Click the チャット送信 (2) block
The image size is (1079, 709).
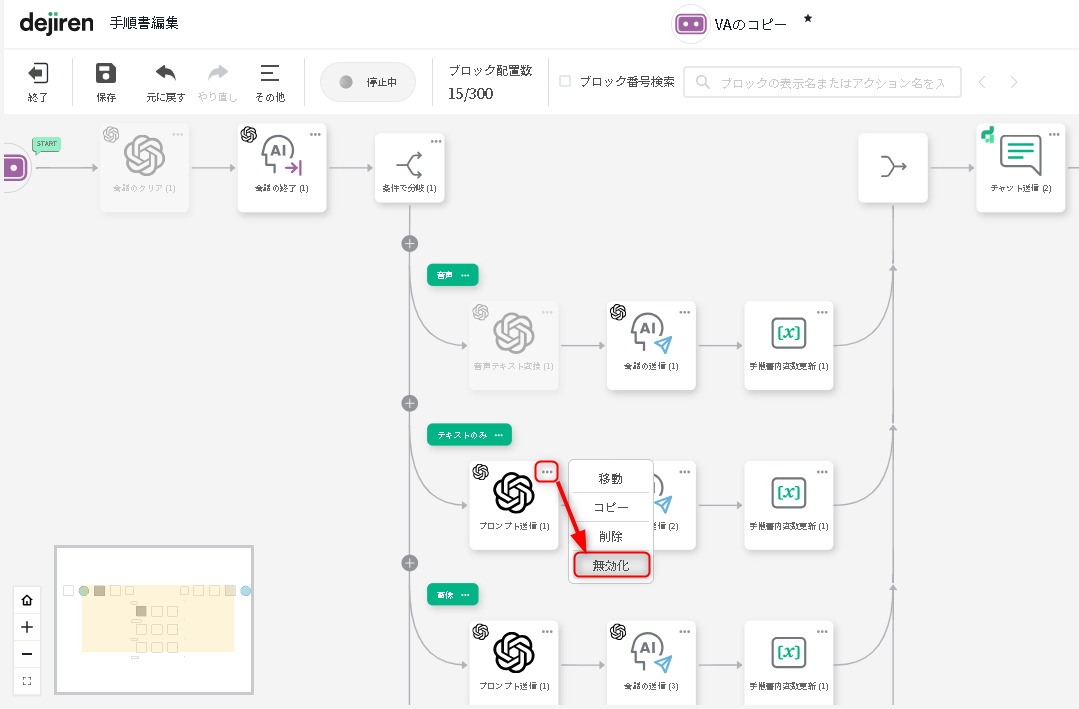pyautogui.click(x=1020, y=167)
